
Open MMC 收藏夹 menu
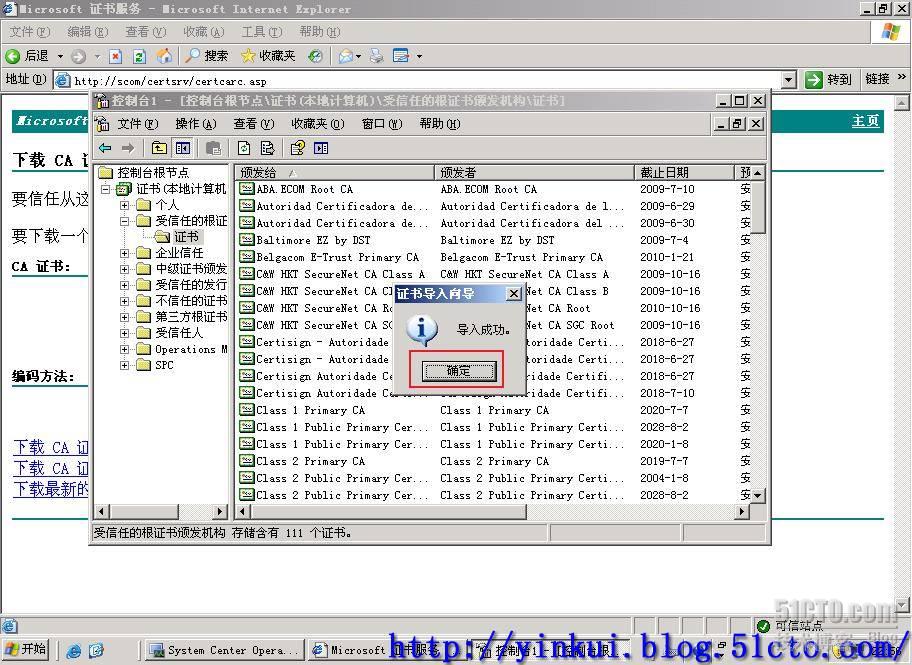318,124
